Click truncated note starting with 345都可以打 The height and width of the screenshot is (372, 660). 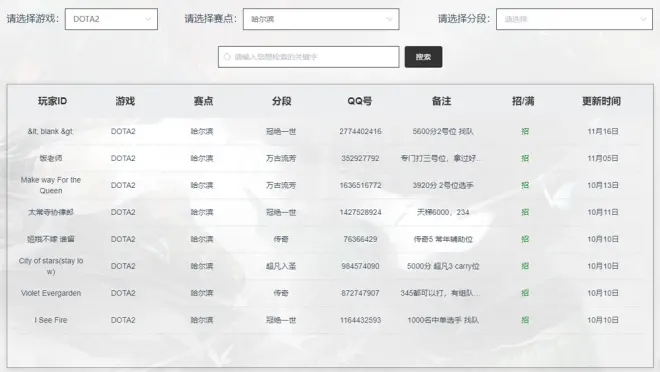pyautogui.click(x=440, y=293)
